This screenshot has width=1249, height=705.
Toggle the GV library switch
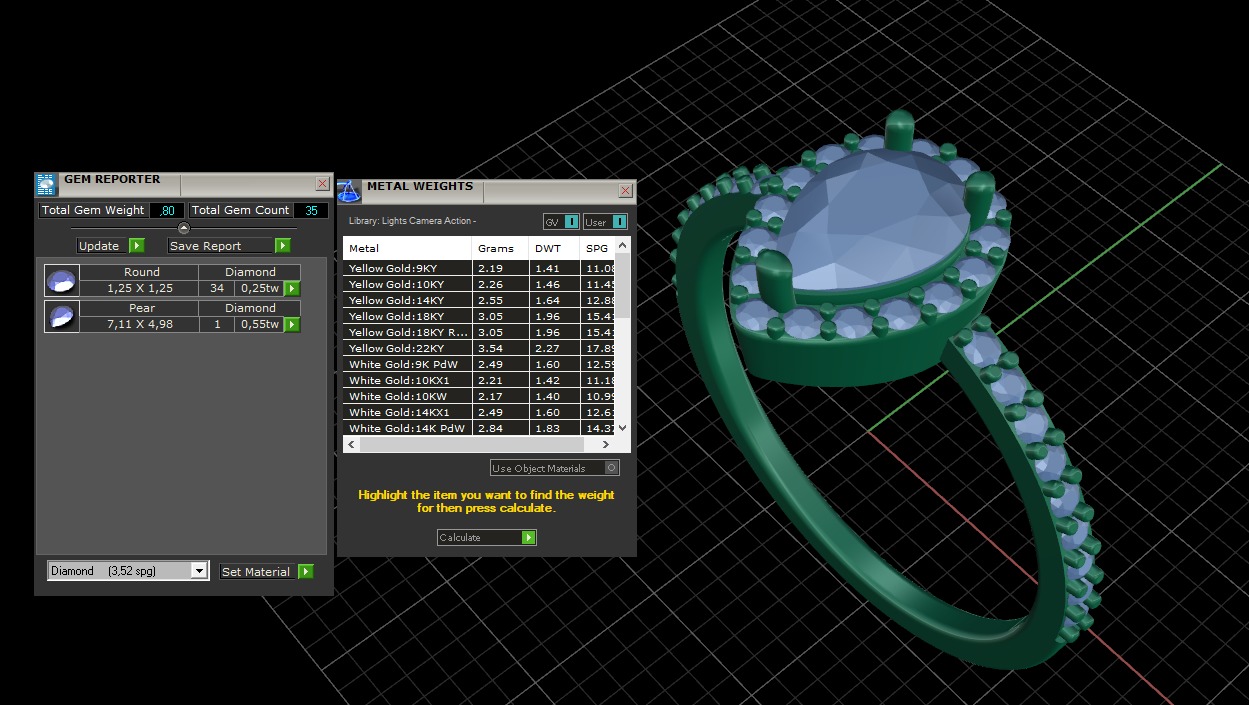coord(561,222)
